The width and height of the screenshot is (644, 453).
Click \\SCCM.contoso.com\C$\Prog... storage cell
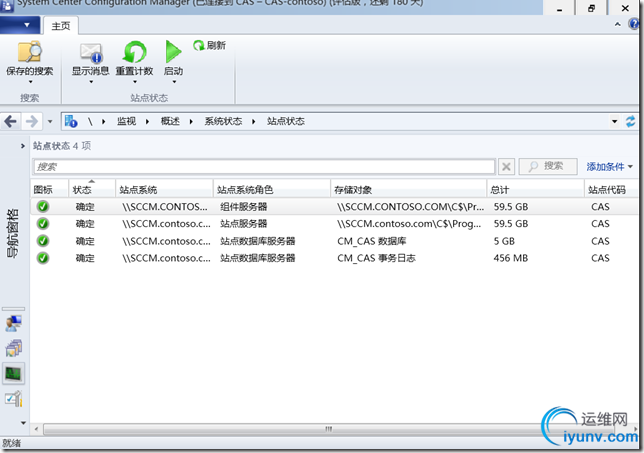click(409, 224)
